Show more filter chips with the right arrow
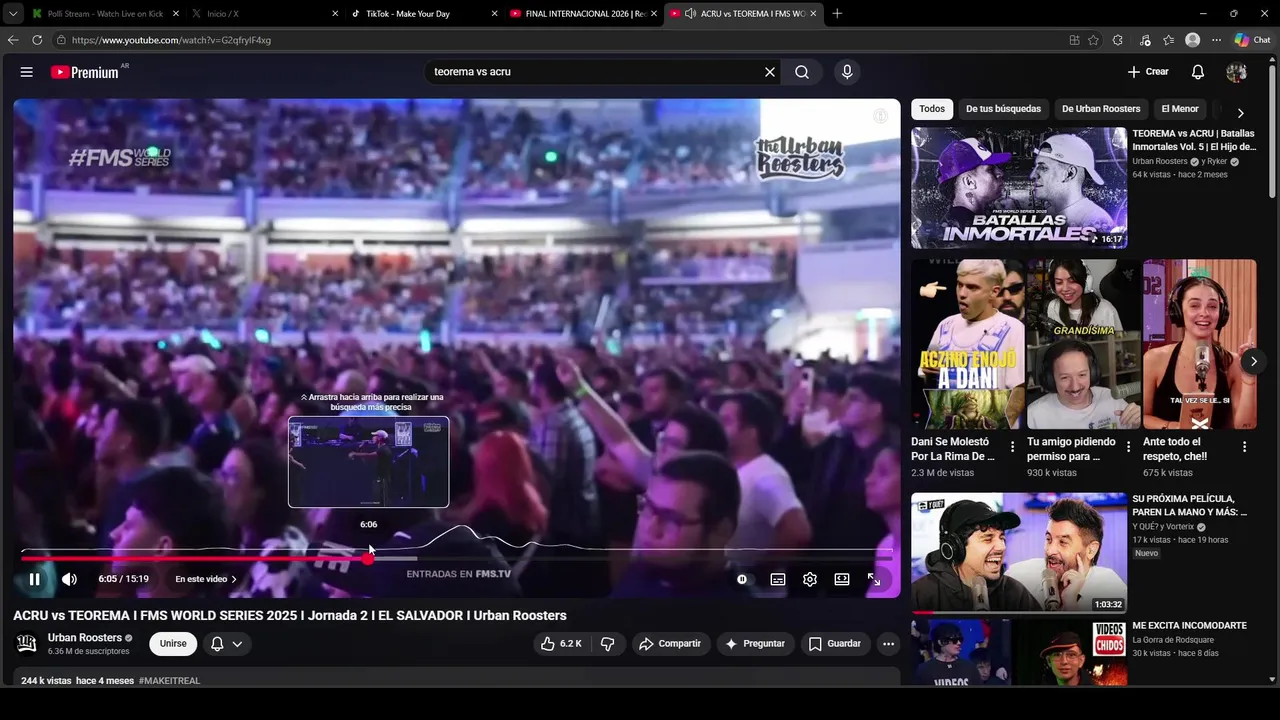The width and height of the screenshot is (1280, 720). (1240, 113)
